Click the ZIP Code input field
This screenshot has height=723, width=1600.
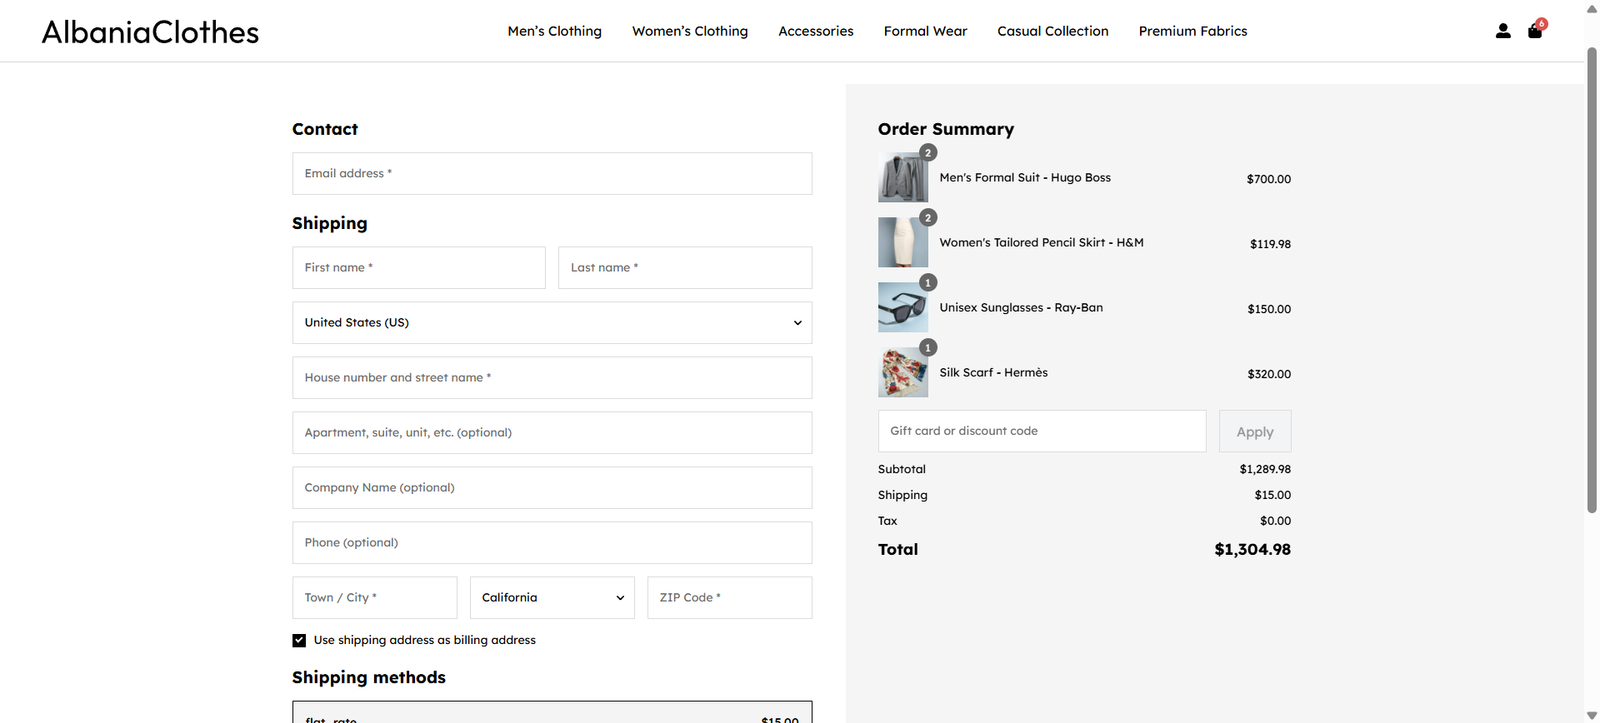tap(729, 598)
